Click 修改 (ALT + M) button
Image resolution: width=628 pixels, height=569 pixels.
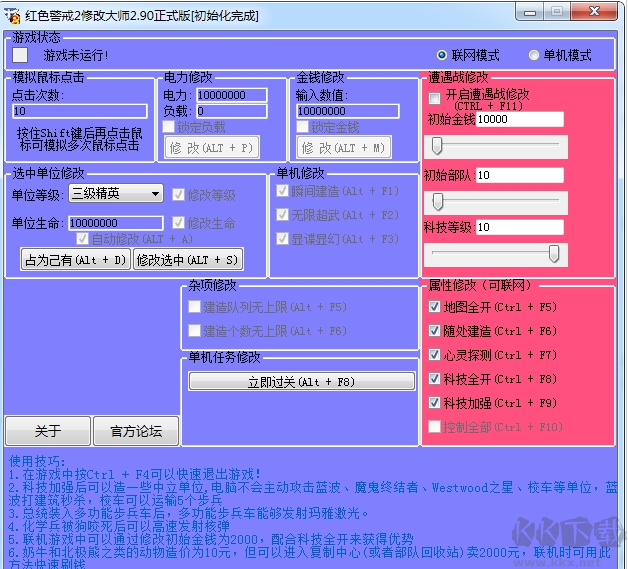[344, 148]
